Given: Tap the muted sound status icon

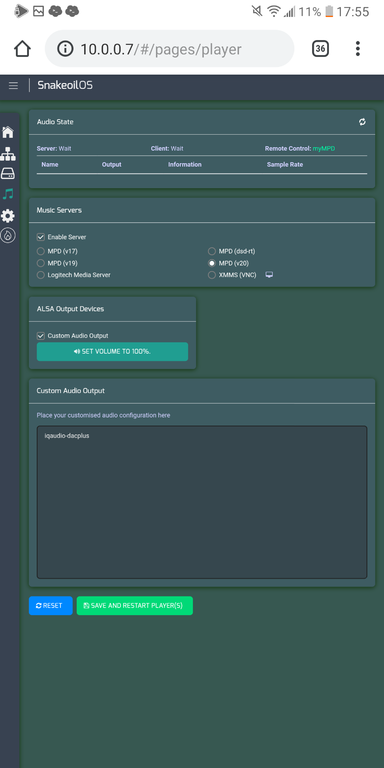Looking at the screenshot, I should pyautogui.click(x=257, y=11).
